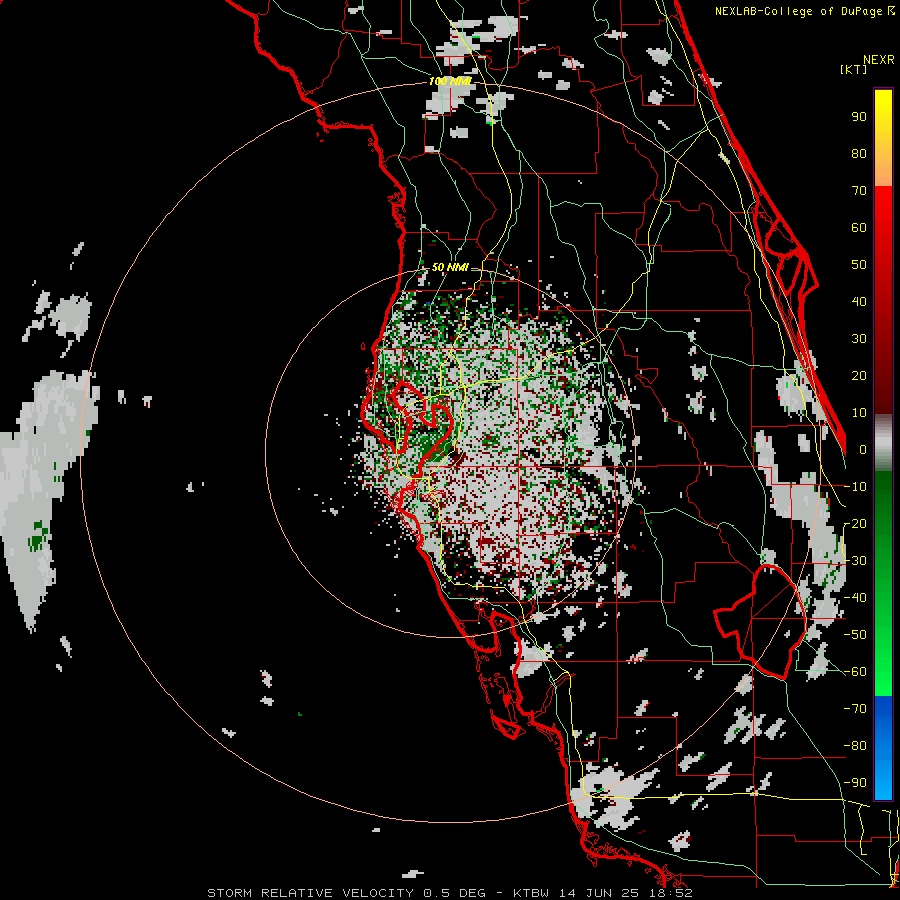Click the -50 knot scale label
The height and width of the screenshot is (900, 900).
pyautogui.click(x=855, y=635)
